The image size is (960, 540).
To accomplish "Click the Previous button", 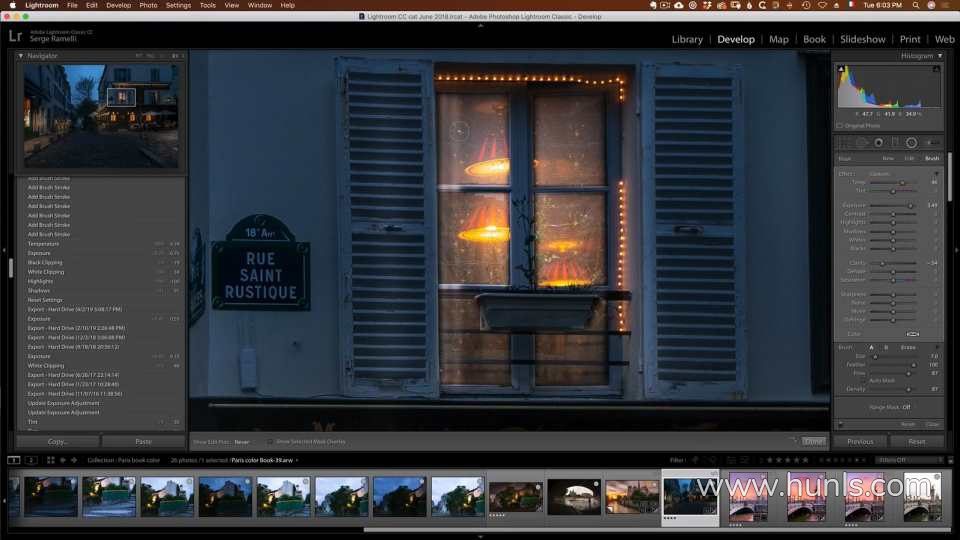I will [x=860, y=441].
